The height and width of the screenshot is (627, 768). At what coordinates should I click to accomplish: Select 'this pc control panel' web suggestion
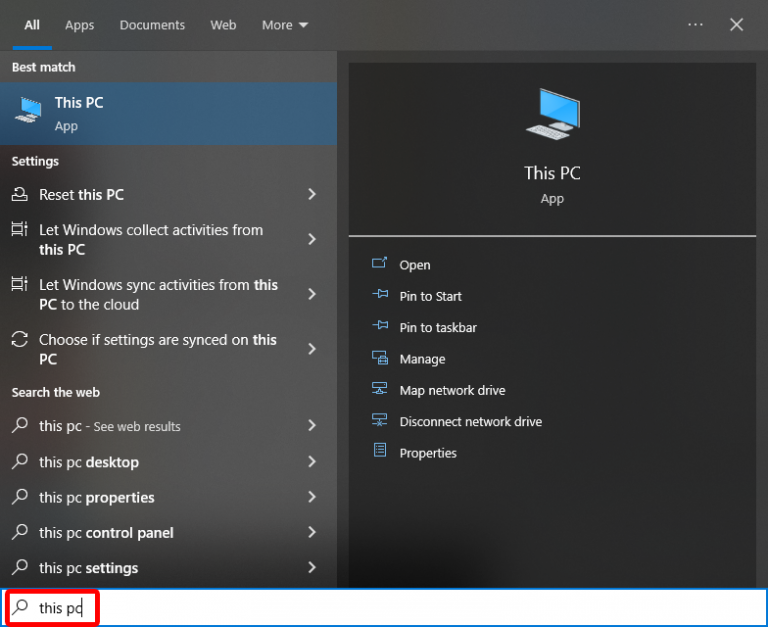(x=168, y=532)
